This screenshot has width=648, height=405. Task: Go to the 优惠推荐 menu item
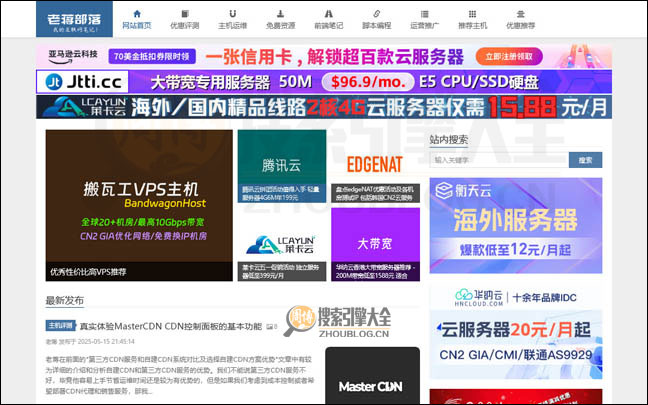(x=520, y=19)
